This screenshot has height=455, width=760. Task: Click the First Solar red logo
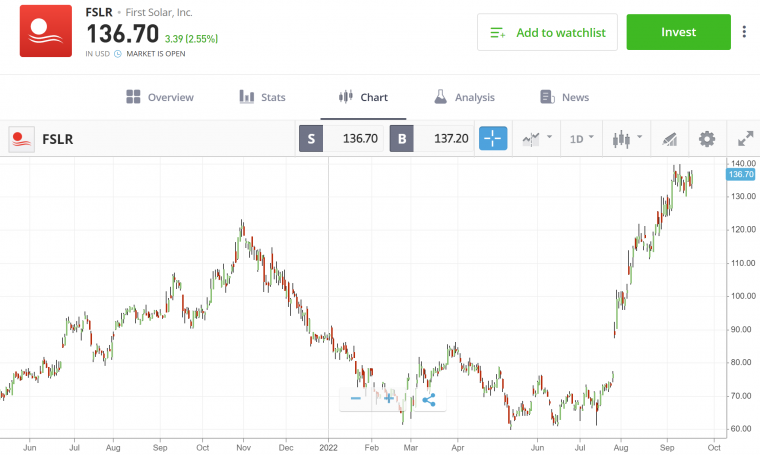click(46, 31)
